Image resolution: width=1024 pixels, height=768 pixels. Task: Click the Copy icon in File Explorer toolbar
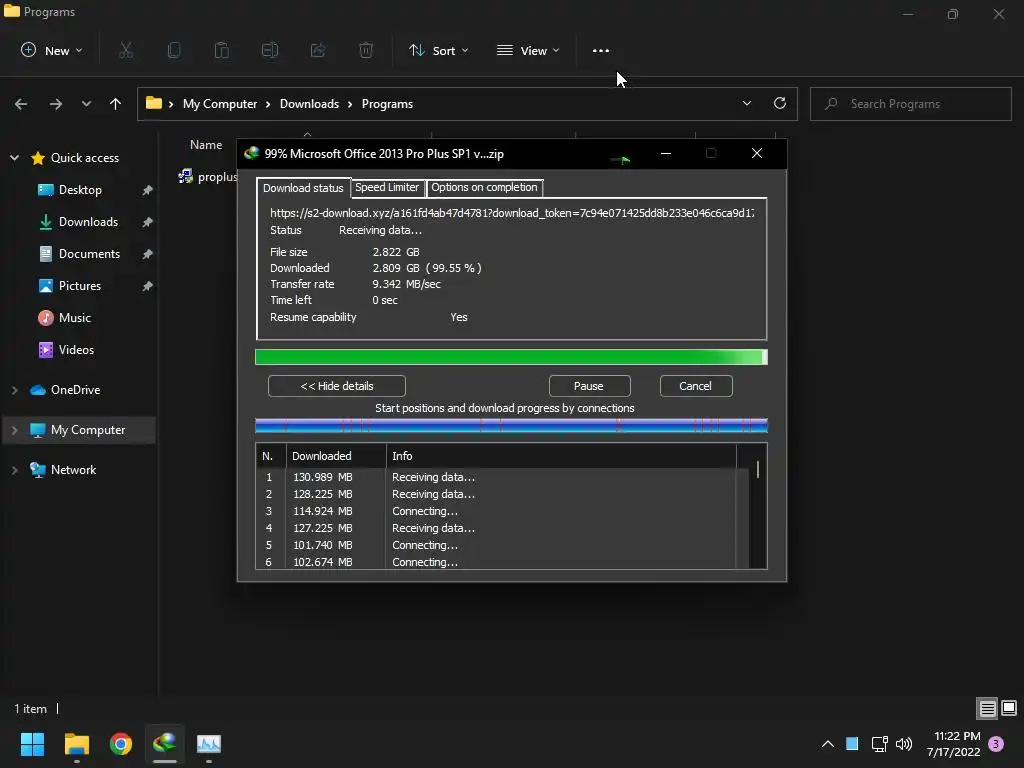(x=174, y=50)
